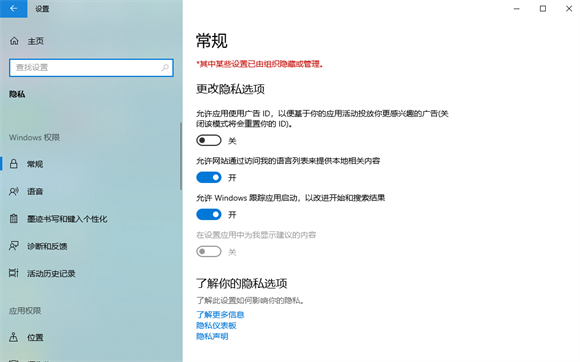This screenshot has height=362, width=580.
Task: Click the 常规 page heading
Action: coord(212,41)
